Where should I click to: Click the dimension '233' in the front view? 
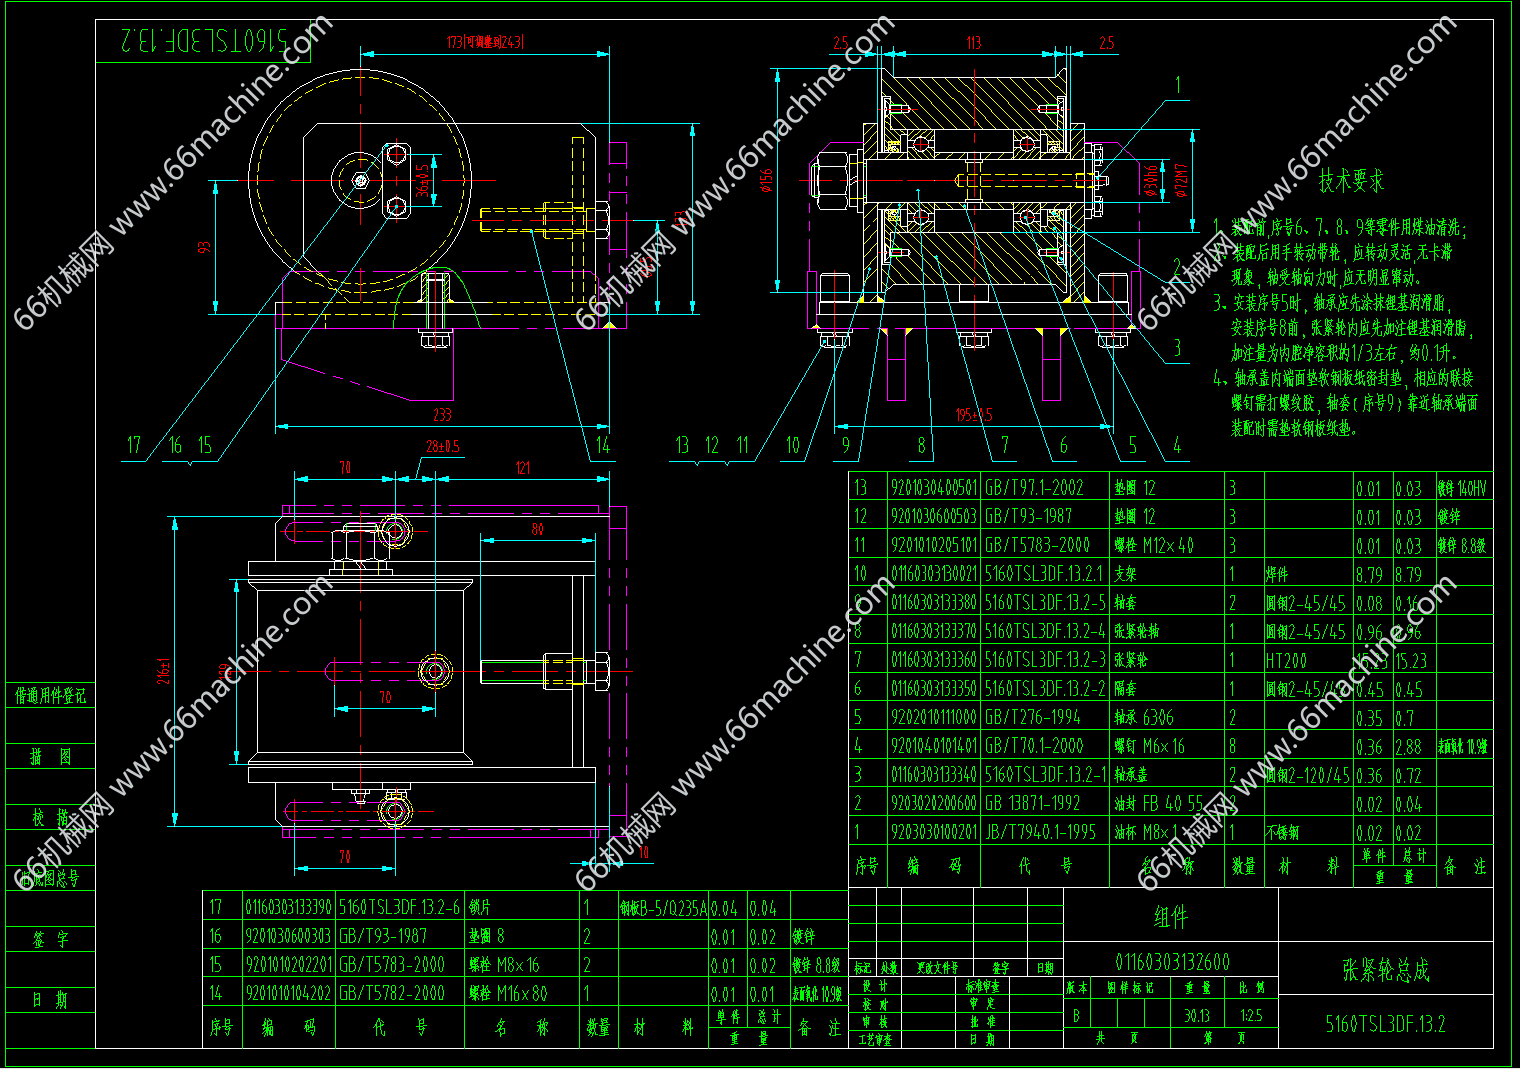(442, 415)
